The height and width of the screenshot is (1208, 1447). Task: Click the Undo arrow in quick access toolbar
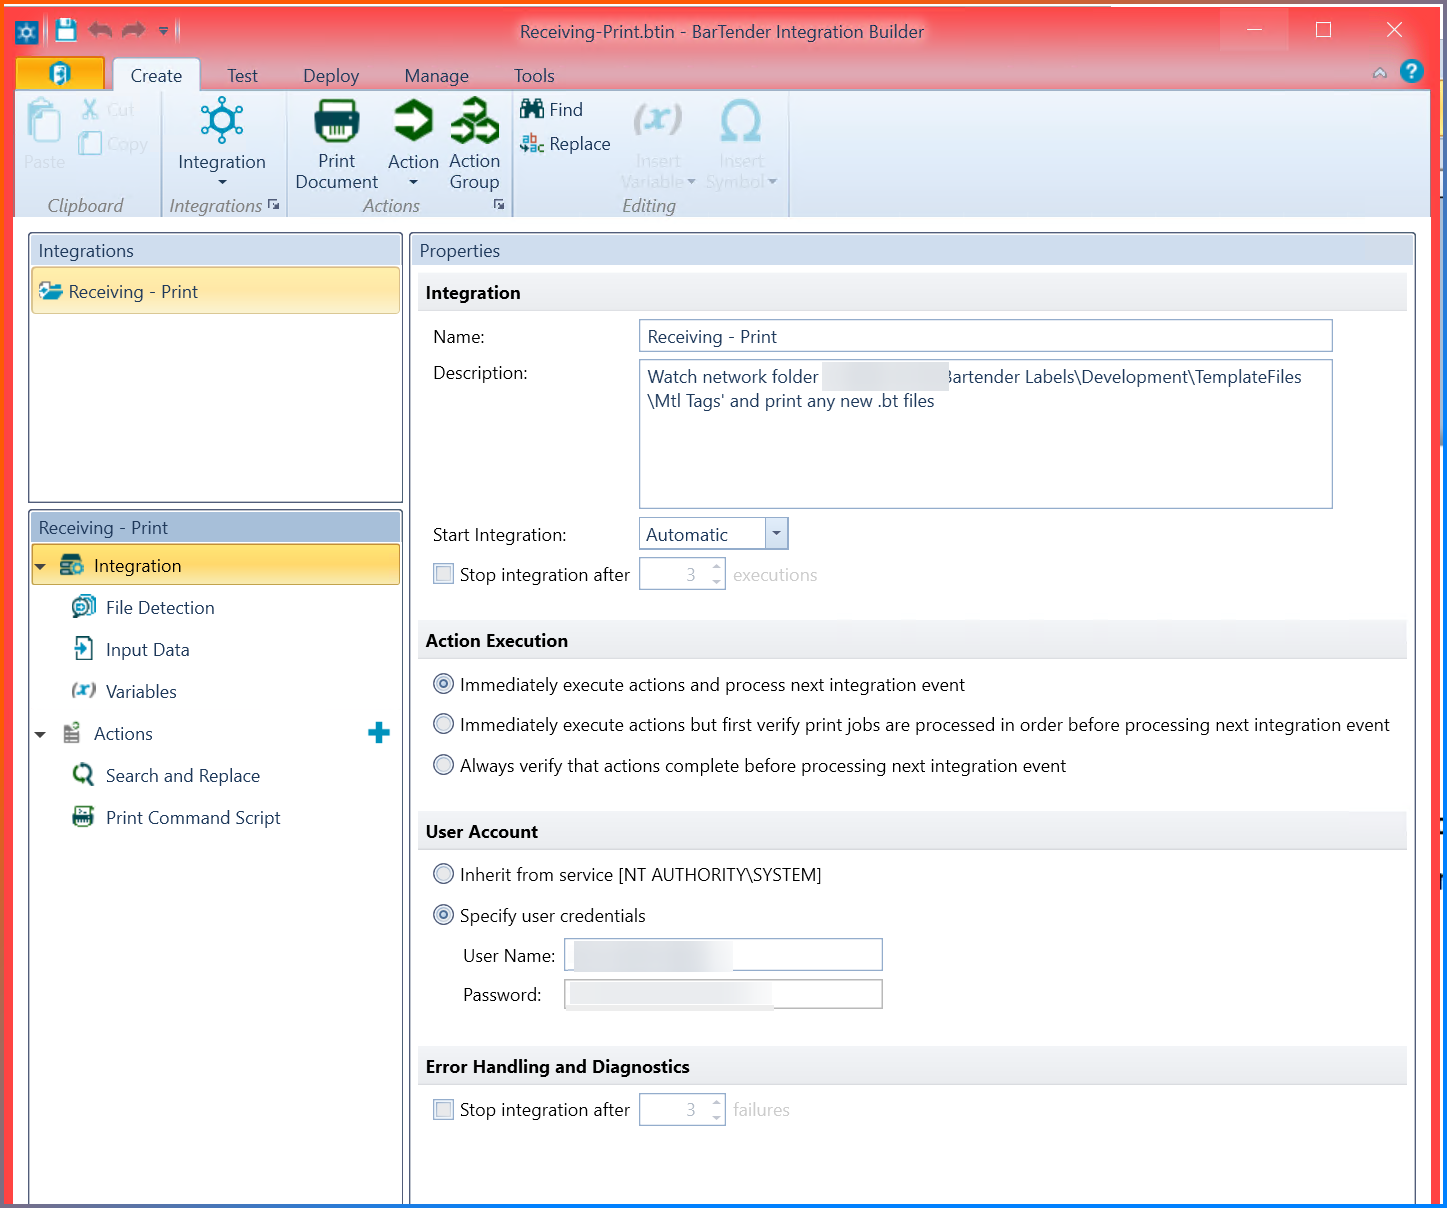(100, 30)
